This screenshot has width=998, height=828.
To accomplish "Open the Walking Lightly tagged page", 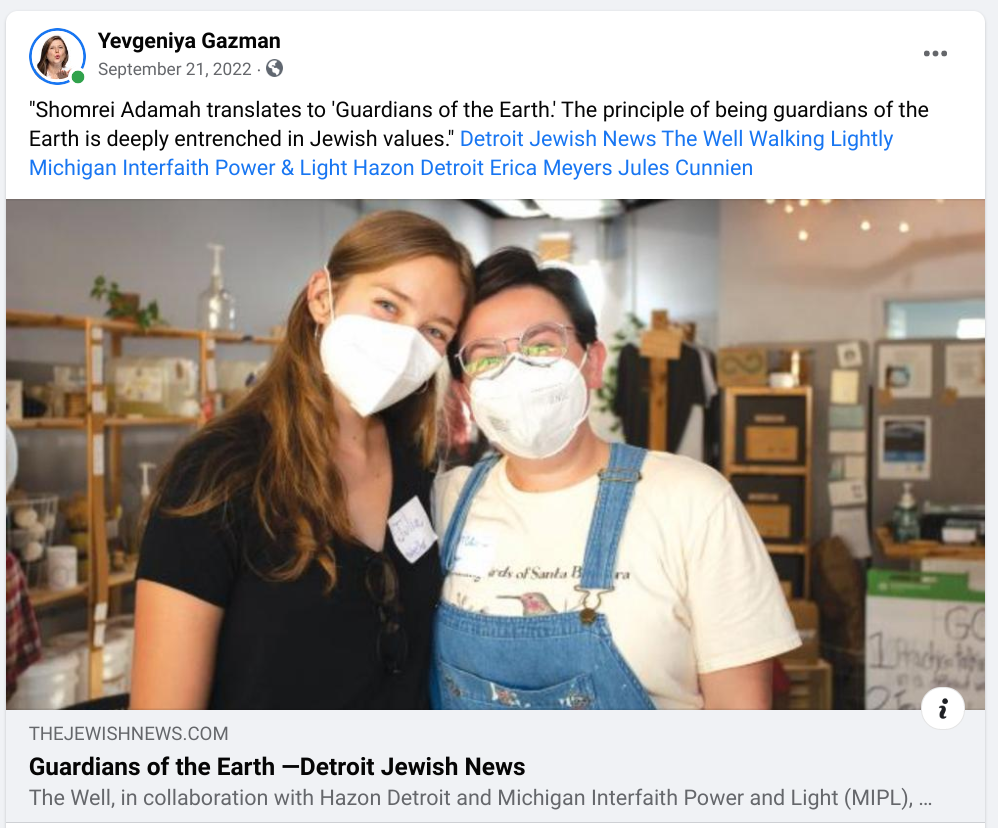I will pyautogui.click(x=821, y=139).
